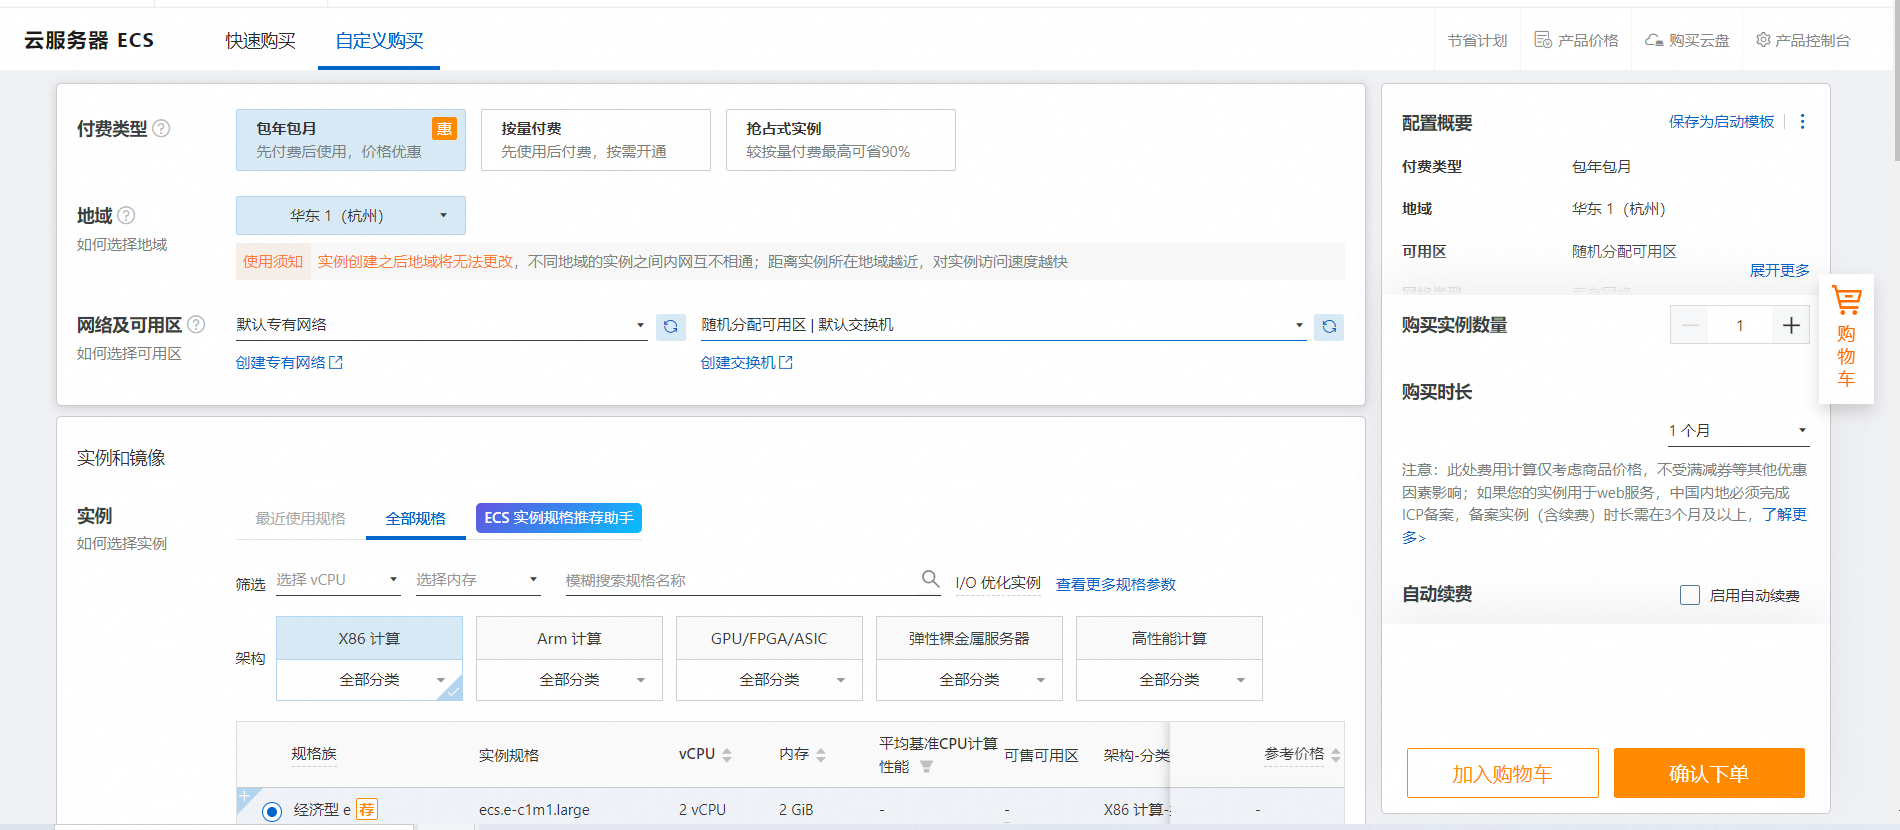Click the search magnifier icon for 规格名称

coord(930,578)
